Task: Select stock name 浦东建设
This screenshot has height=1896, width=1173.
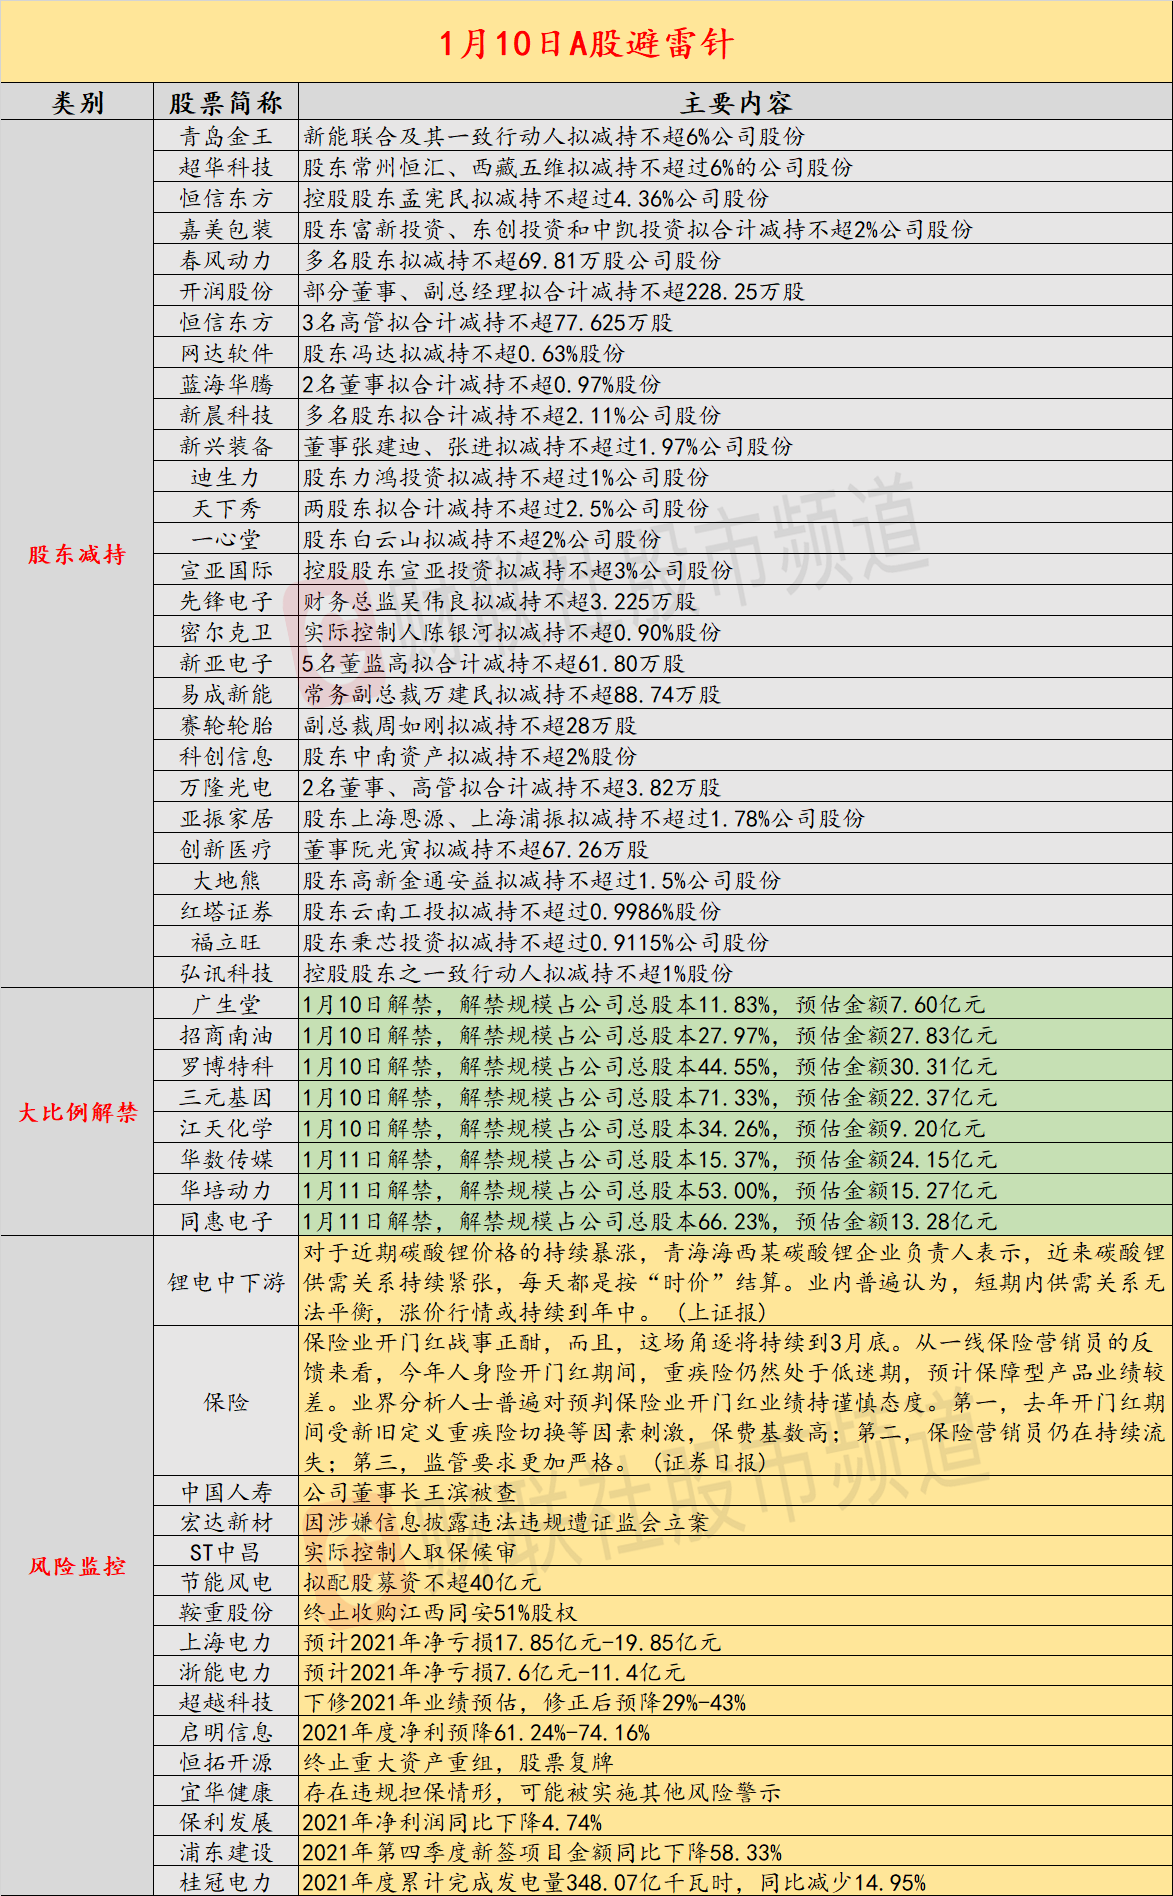Action: coord(226,1852)
